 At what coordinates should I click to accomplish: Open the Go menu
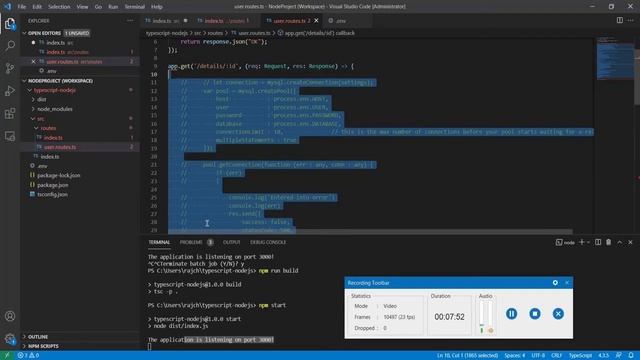(98, 7)
